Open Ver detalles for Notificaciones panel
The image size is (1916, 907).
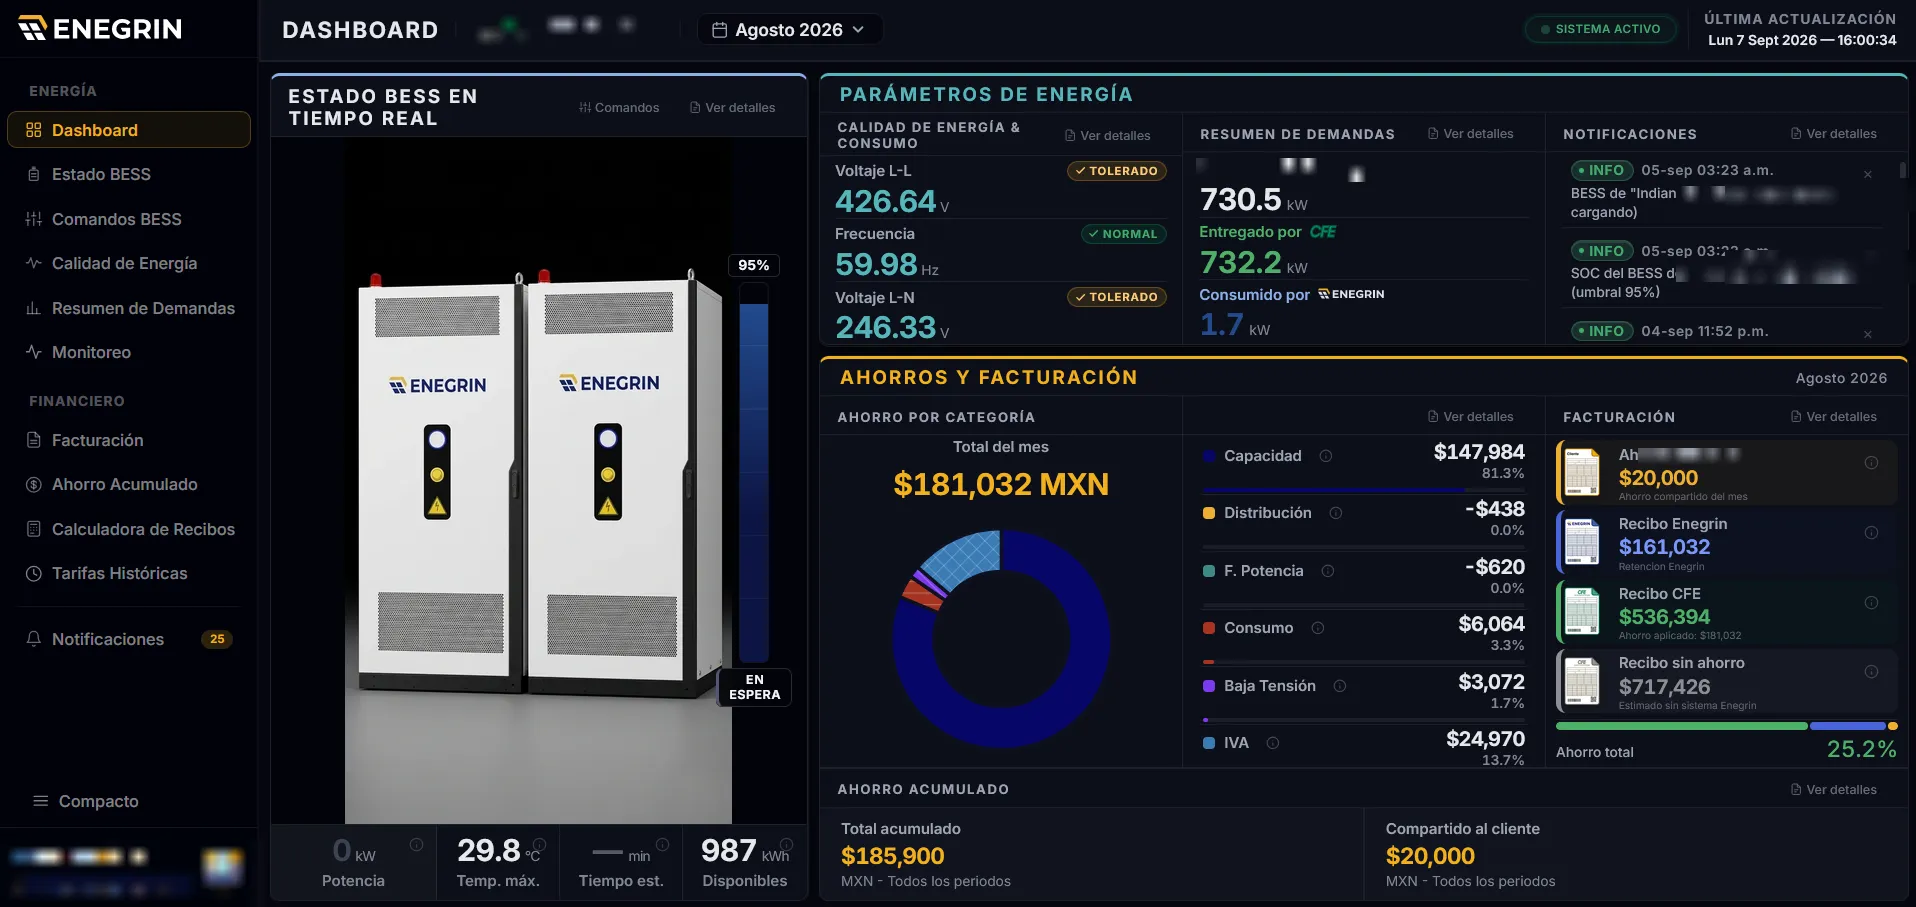(x=1833, y=134)
